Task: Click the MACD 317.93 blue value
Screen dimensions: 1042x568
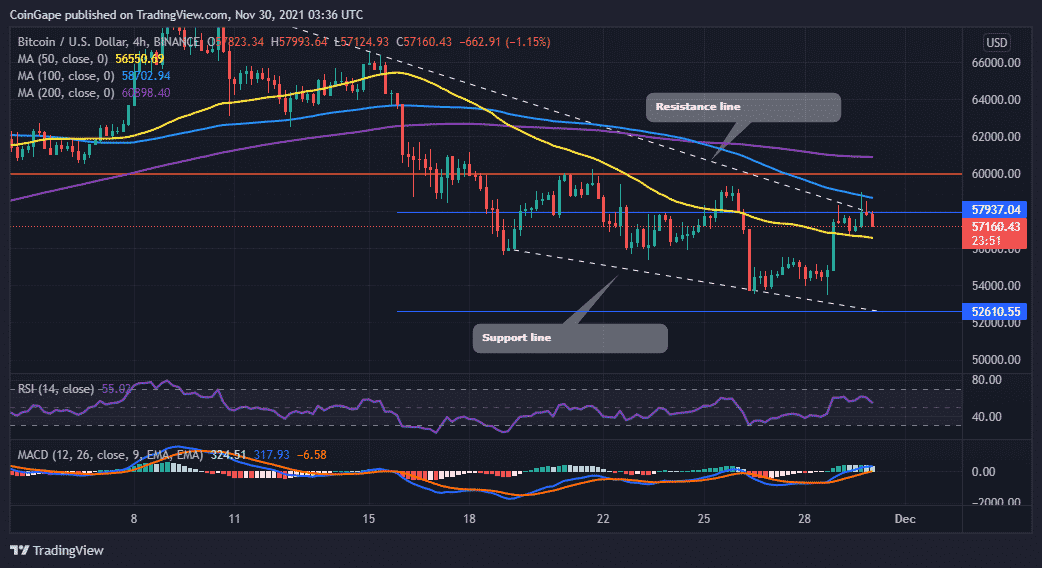Action: tap(271, 455)
